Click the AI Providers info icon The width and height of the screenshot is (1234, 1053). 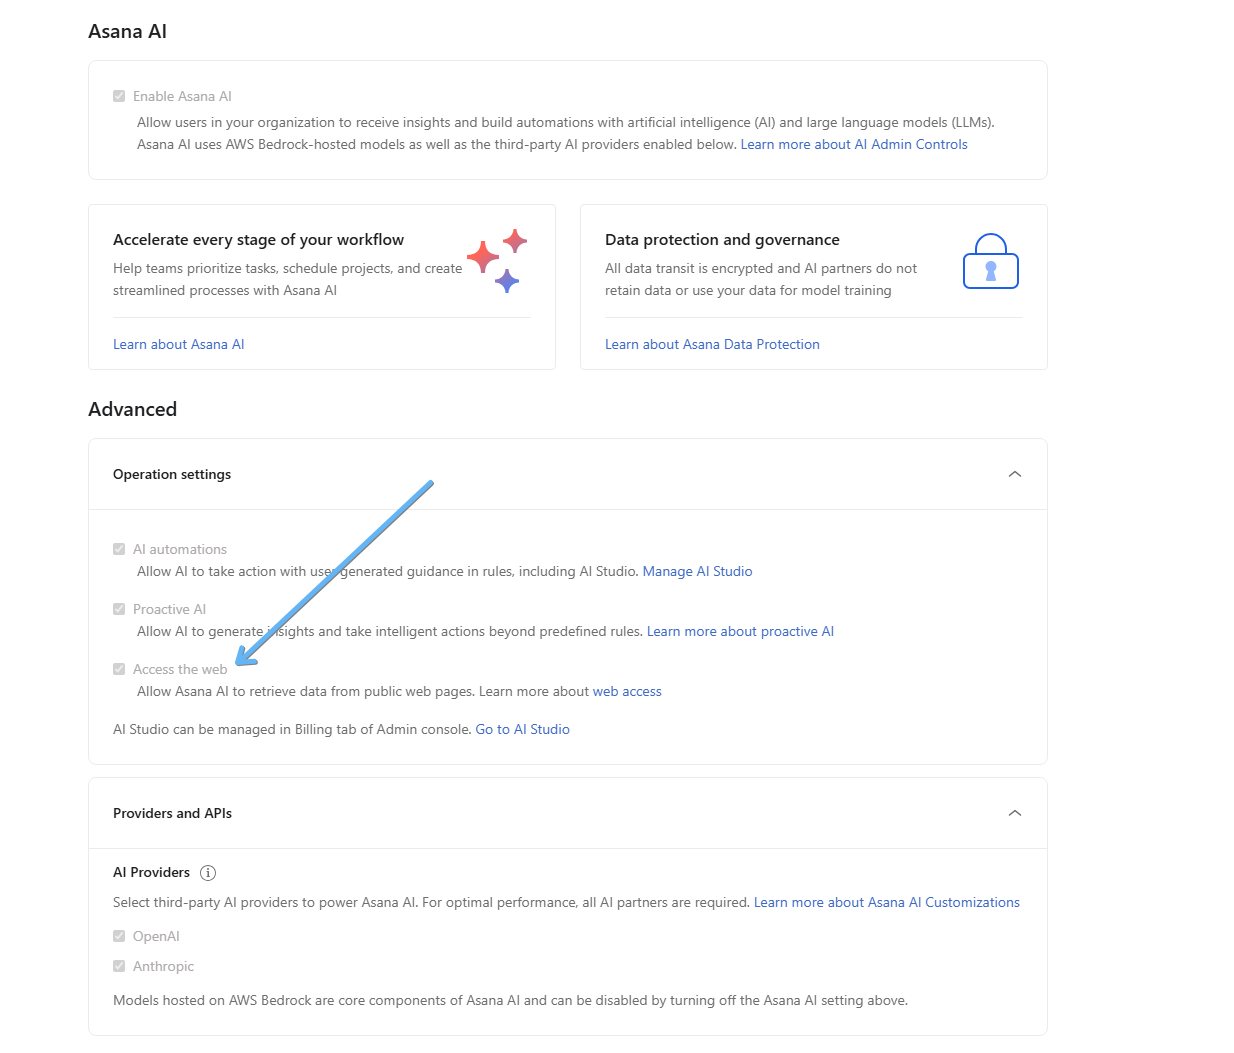point(208,873)
